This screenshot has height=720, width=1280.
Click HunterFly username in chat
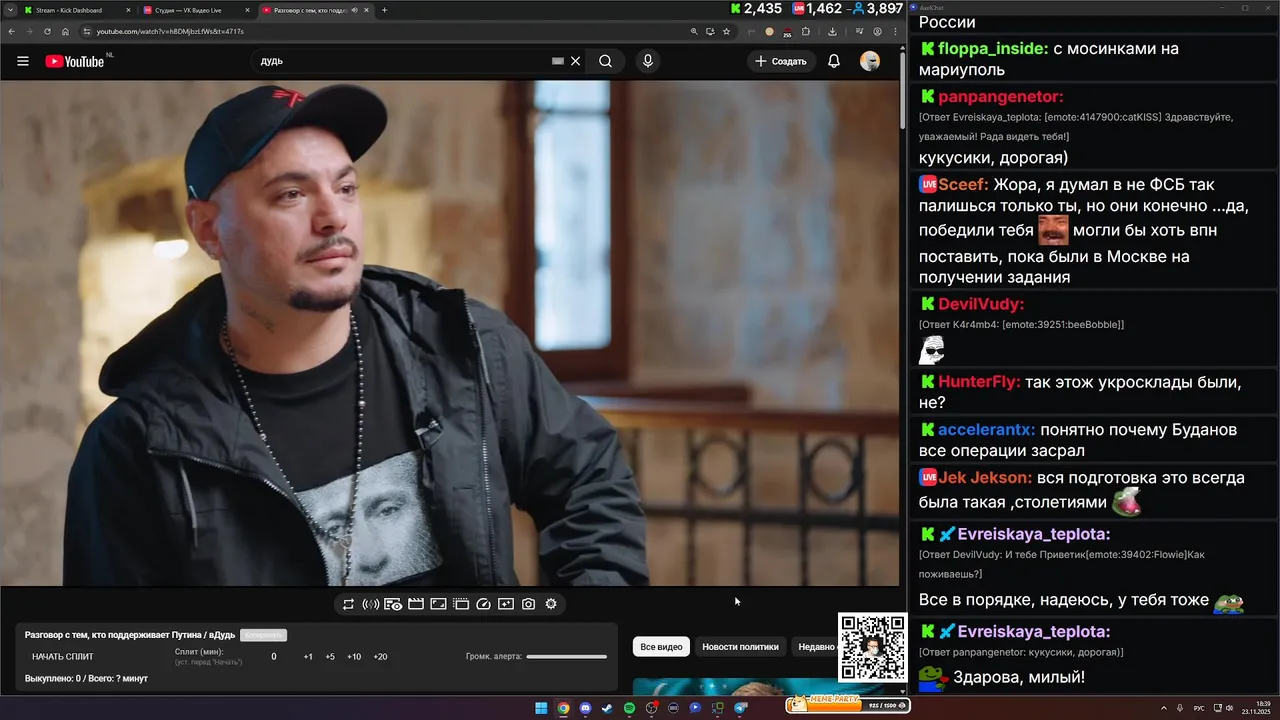click(979, 382)
